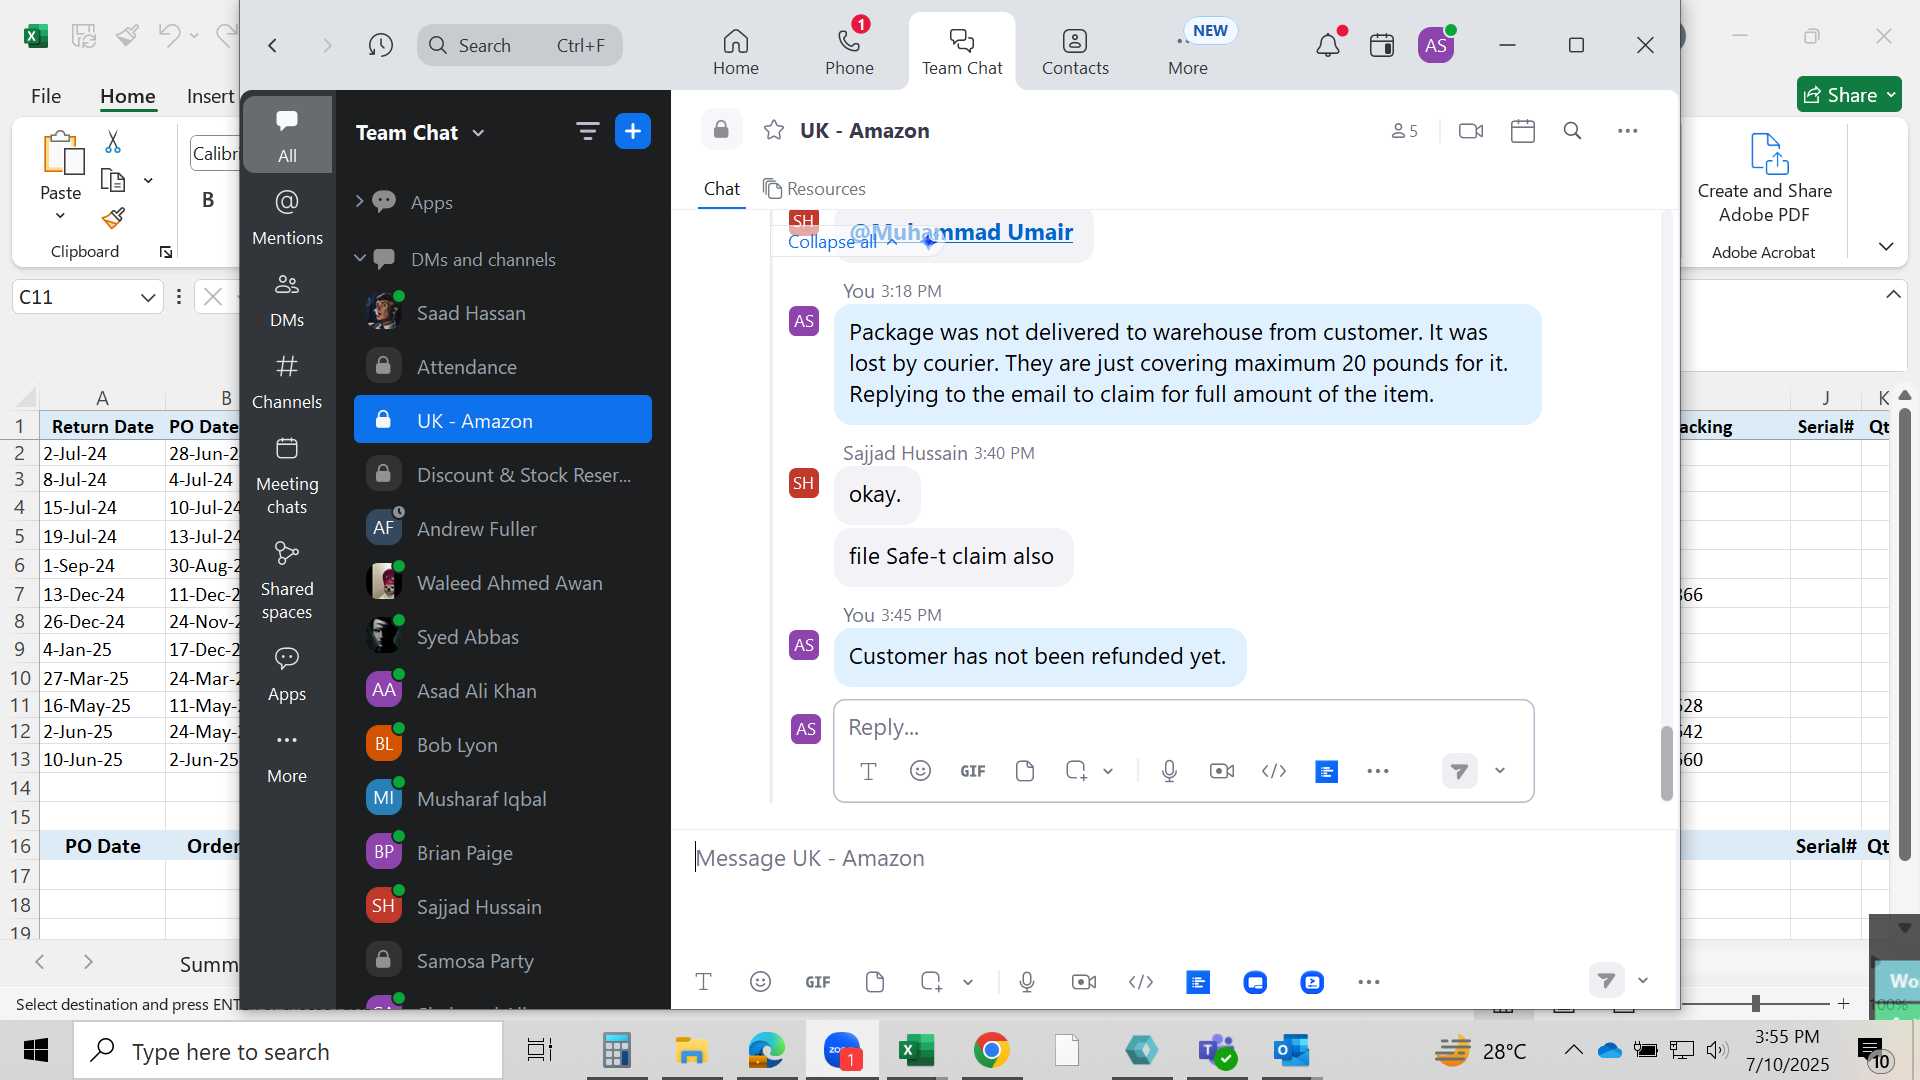The height and width of the screenshot is (1080, 1920).
Task: Schedule meeting using channel header calendar icon
Action: pos(1523,131)
